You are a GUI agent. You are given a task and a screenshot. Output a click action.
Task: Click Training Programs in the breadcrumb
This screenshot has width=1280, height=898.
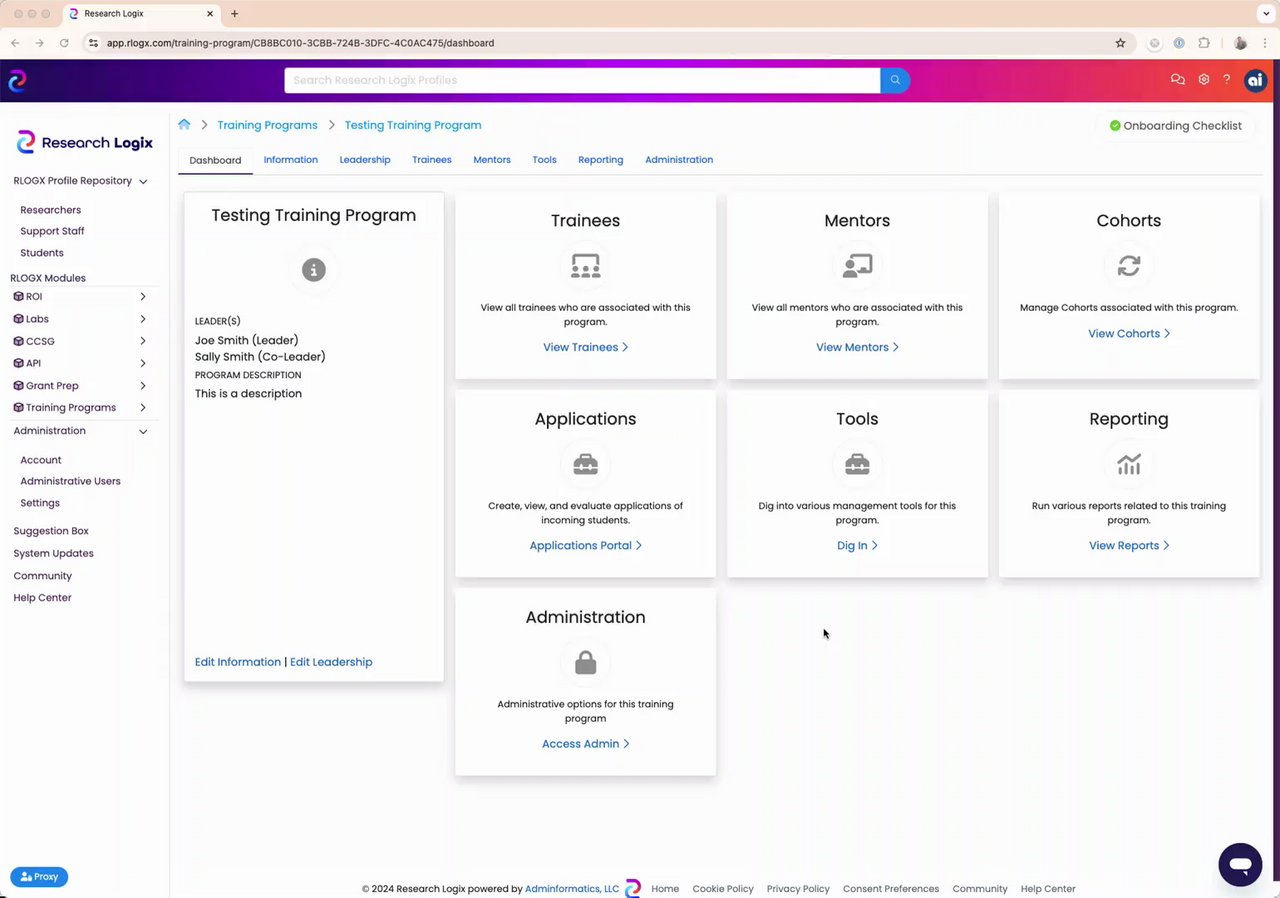267,125
